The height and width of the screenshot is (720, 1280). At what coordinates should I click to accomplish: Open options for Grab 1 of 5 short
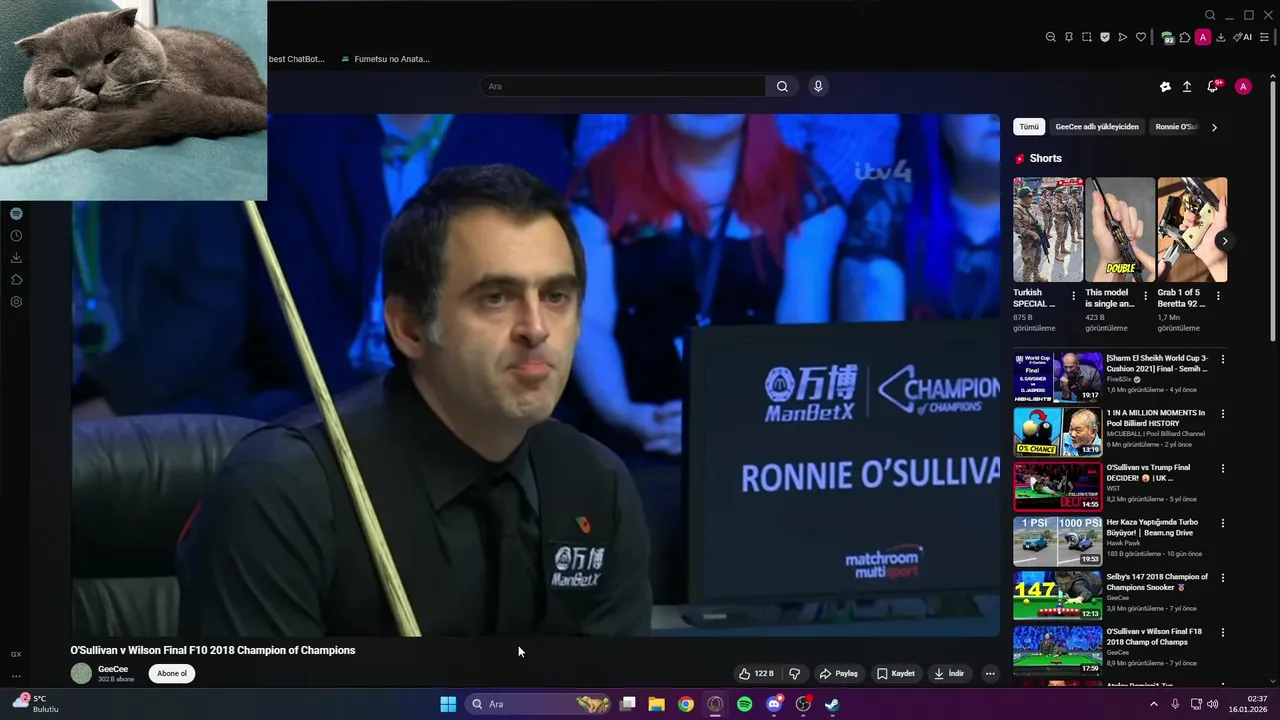coord(1218,297)
